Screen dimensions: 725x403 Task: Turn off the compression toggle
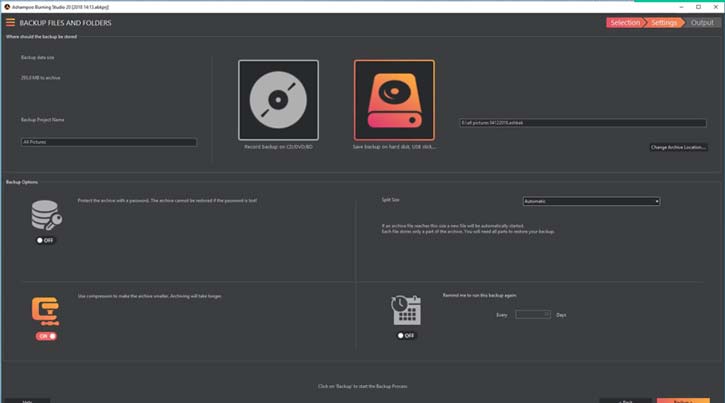point(46,336)
